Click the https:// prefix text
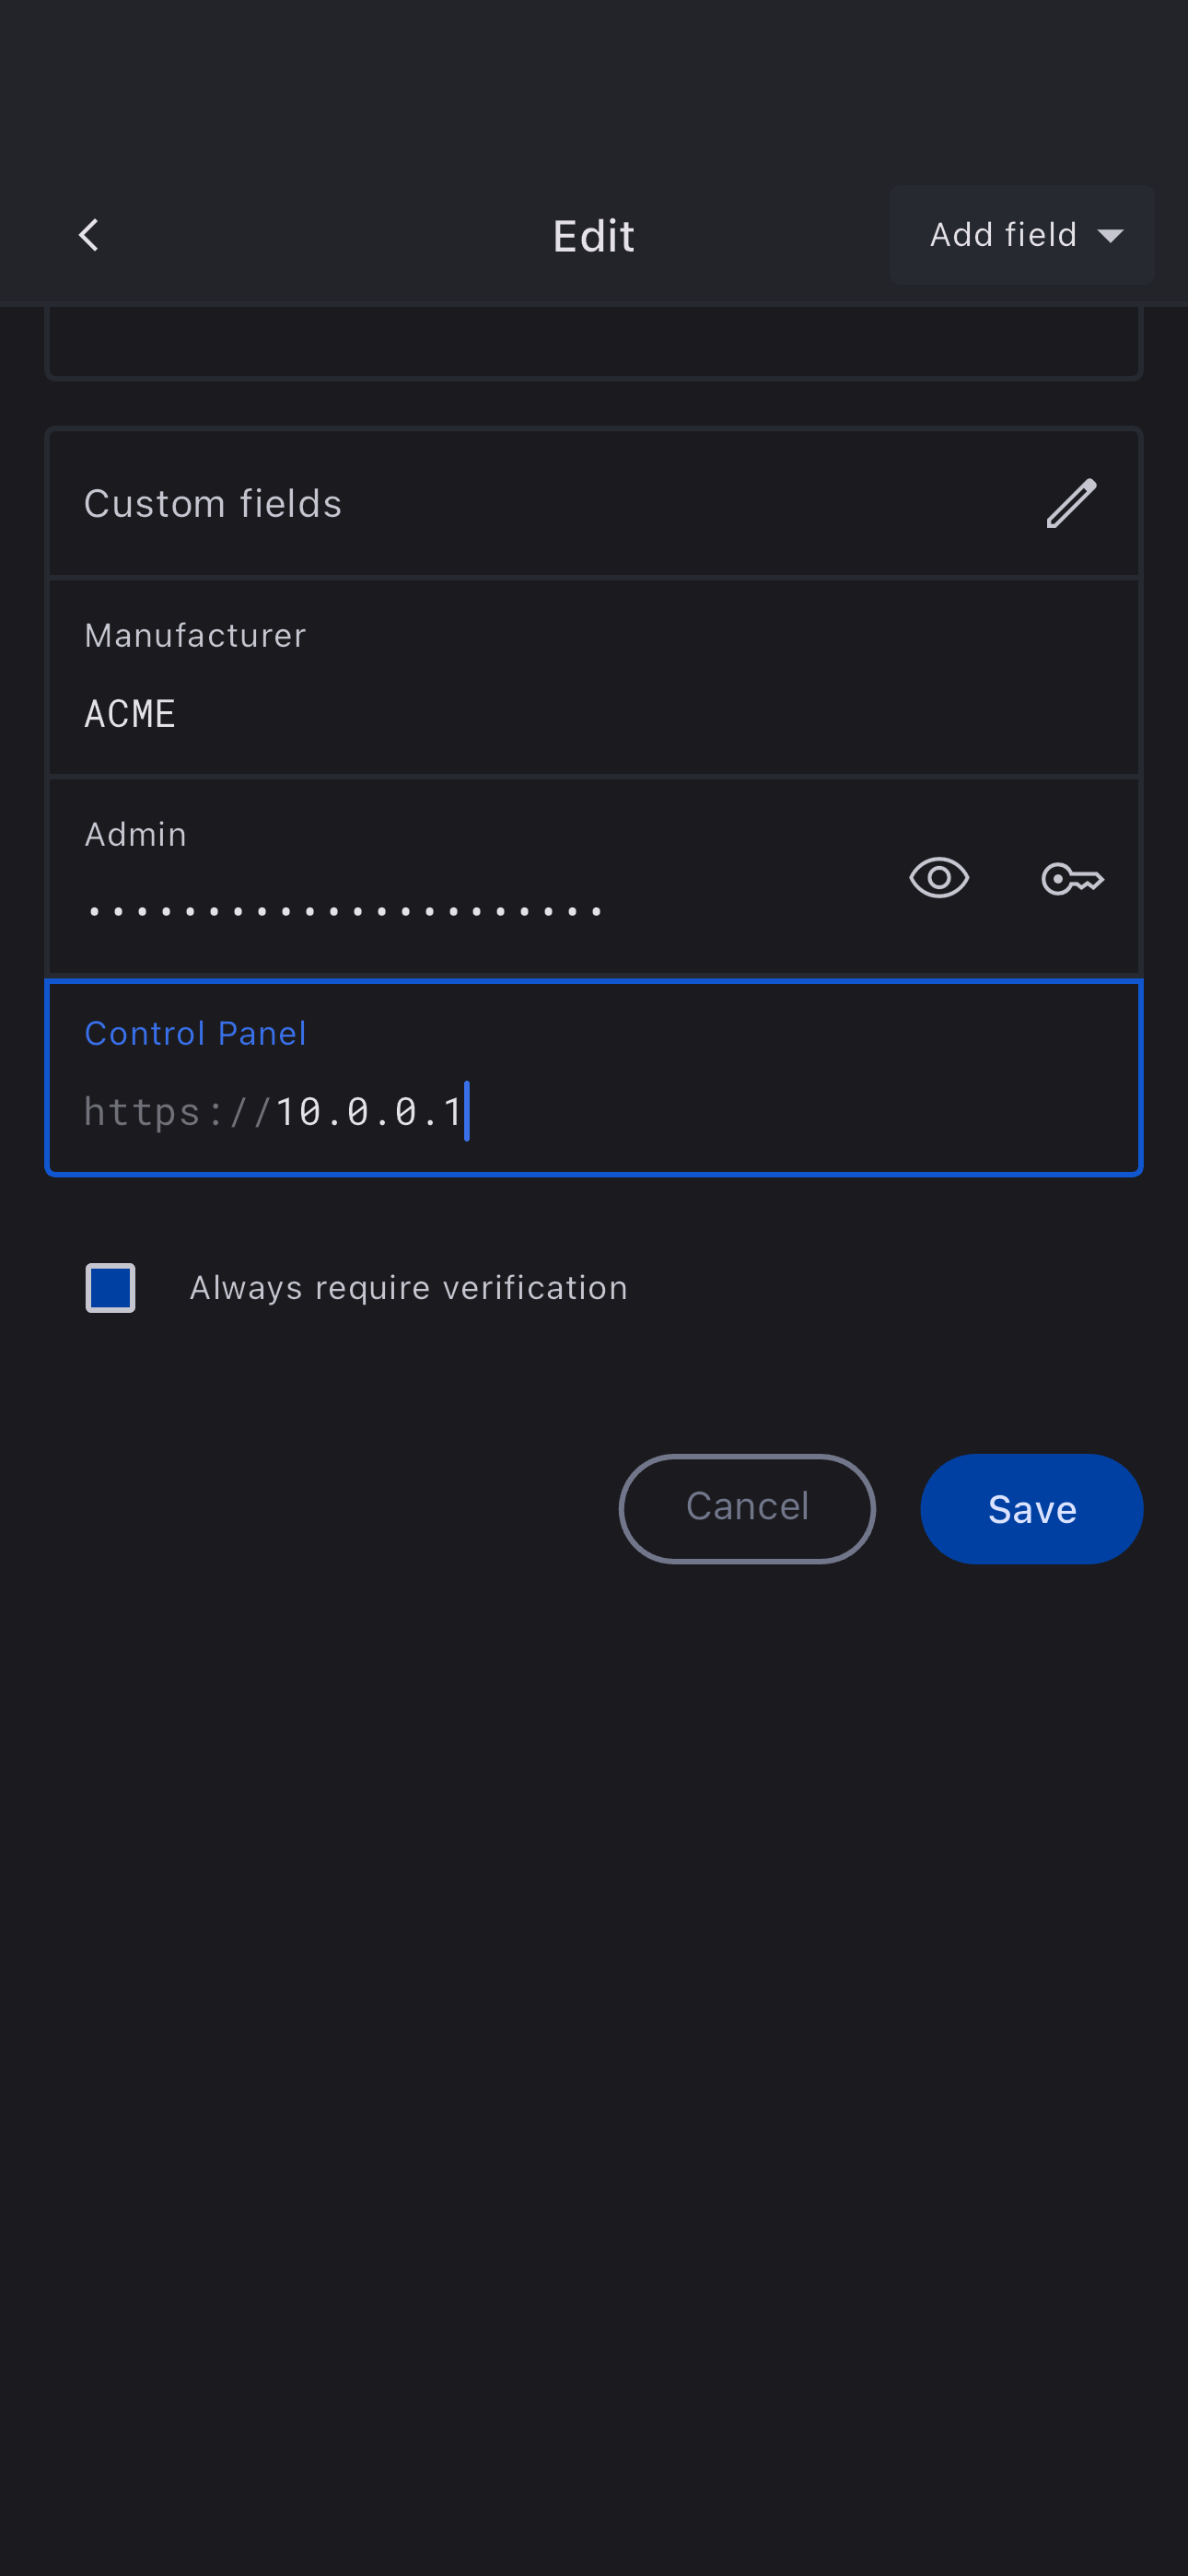The height and width of the screenshot is (2576, 1188). coord(177,1112)
